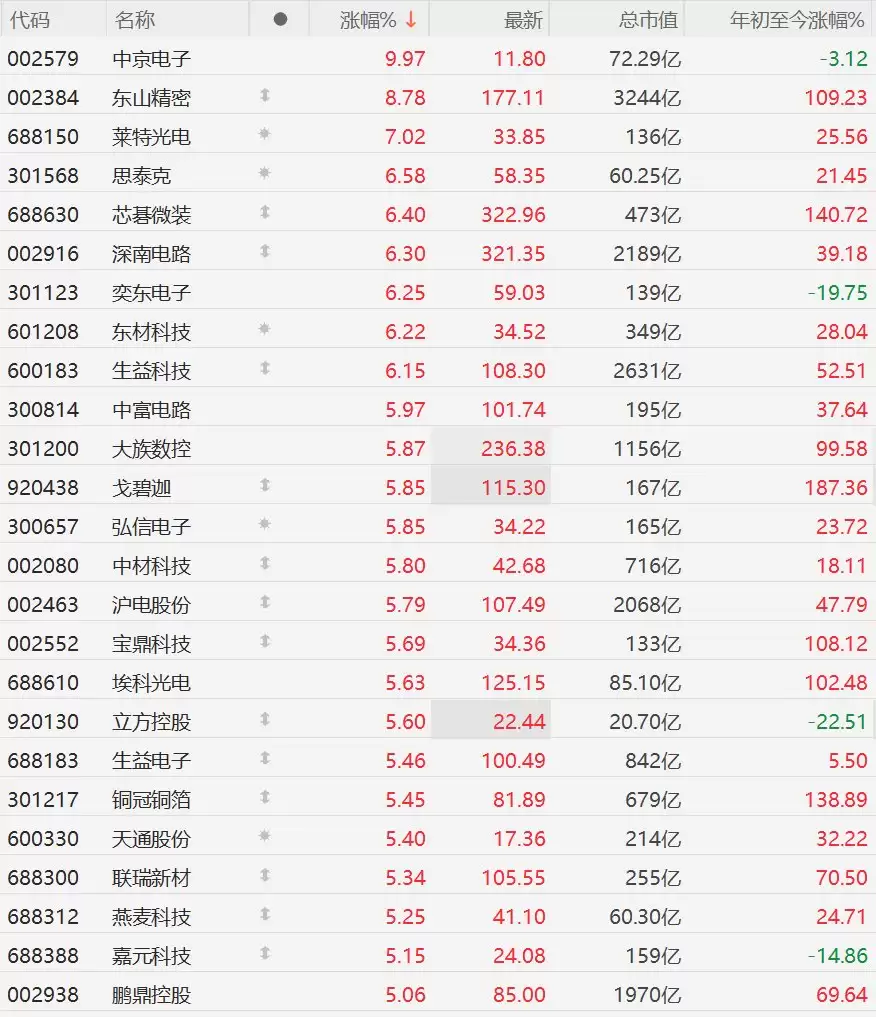Click the highlighted price 236.38 of 大族数控
The height and width of the screenshot is (1017, 876).
pyautogui.click(x=513, y=449)
